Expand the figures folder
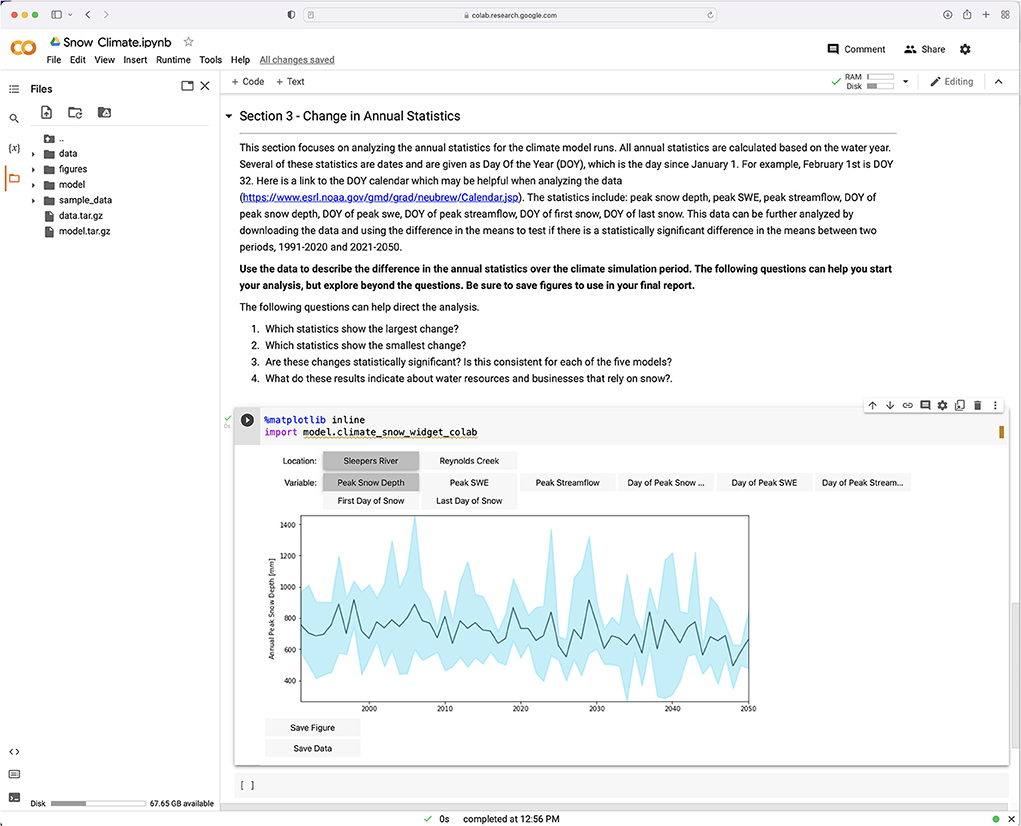Viewport: 1021px width, 826px height. (33, 170)
